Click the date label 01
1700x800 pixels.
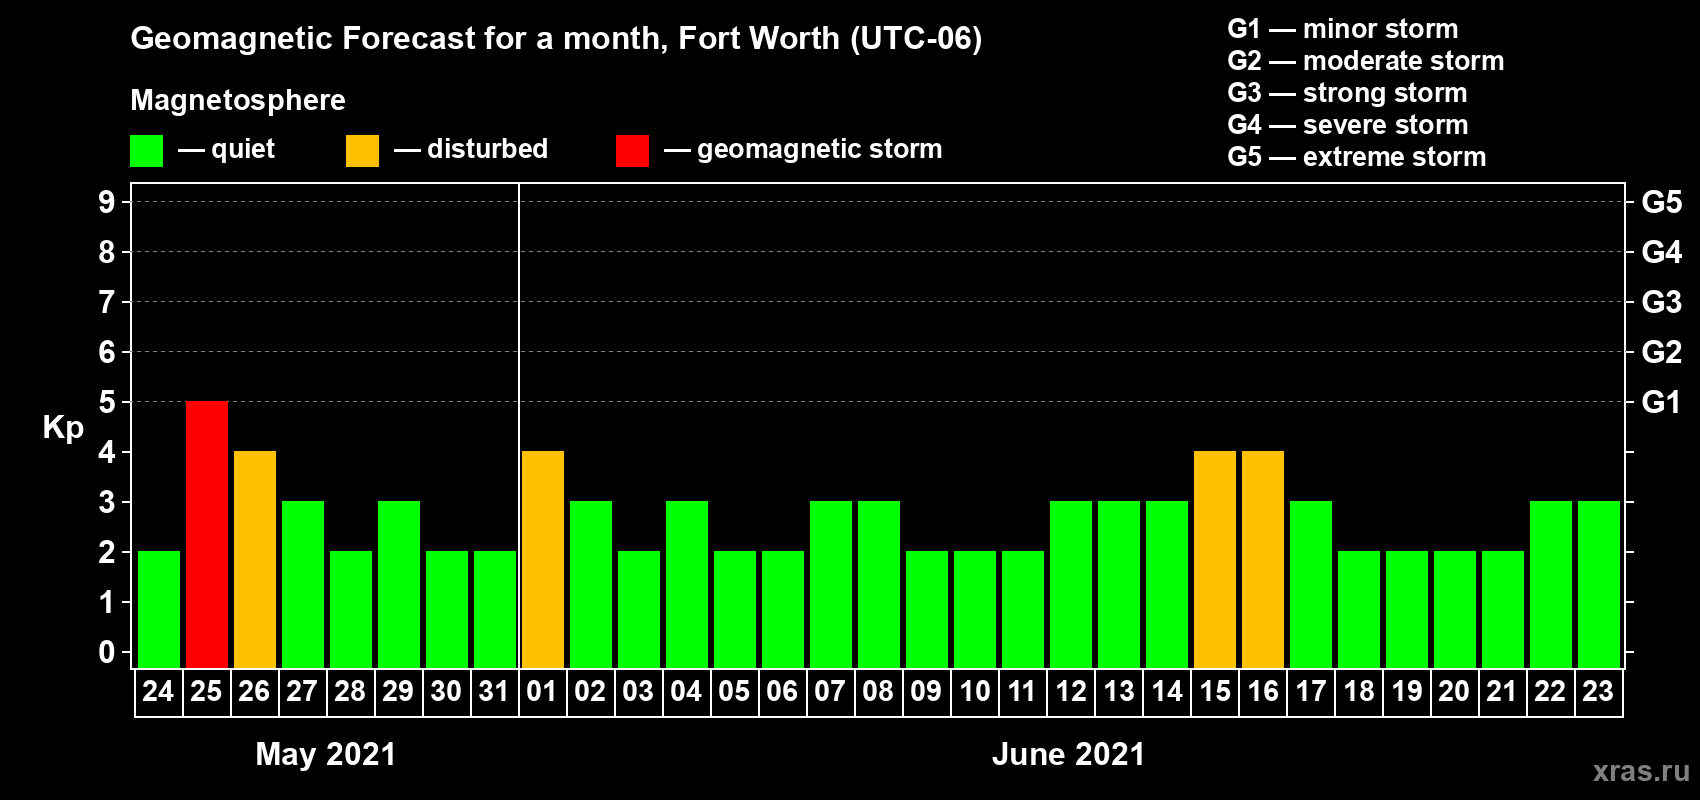coord(542,691)
